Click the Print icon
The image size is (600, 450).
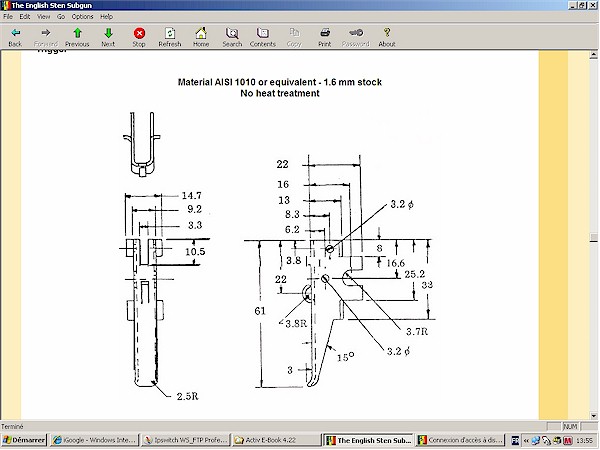coord(325,33)
